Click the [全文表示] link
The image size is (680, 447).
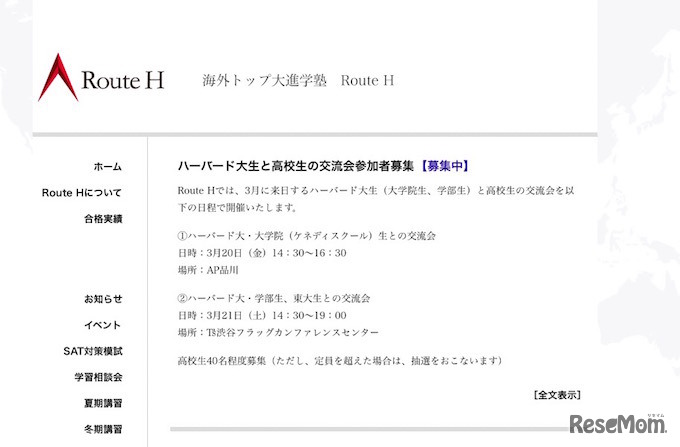[557, 395]
